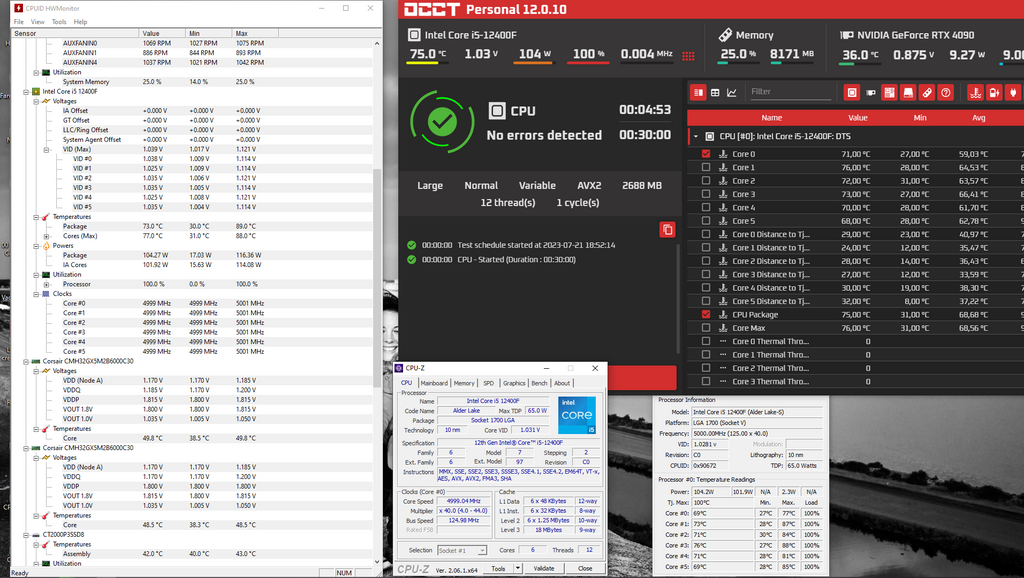This screenshot has width=1024, height=578.
Task: Click the Sensor column header in HWMonitor
Action: (x=75, y=33)
